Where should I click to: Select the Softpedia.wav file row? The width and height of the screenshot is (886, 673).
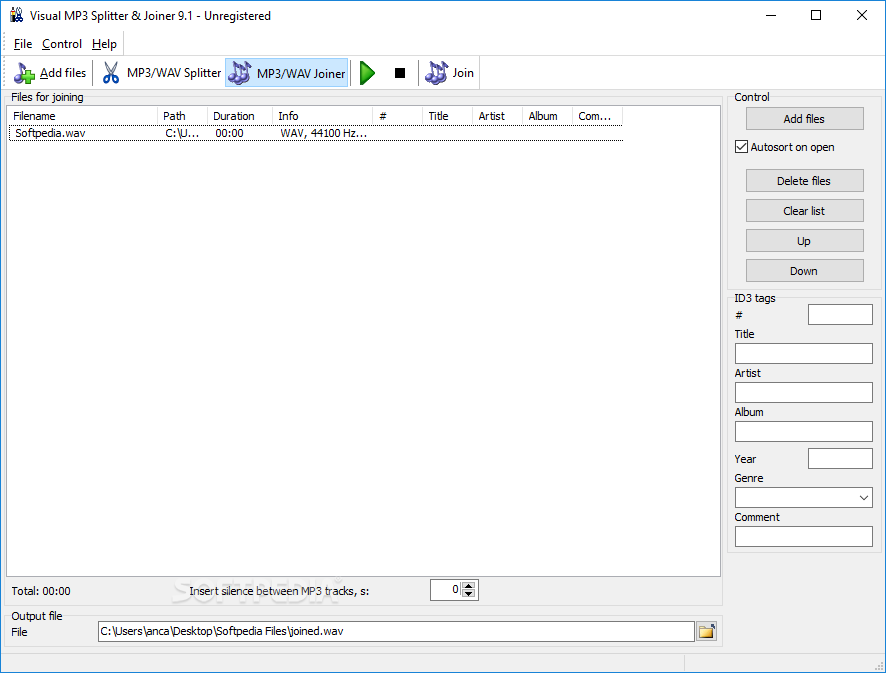click(316, 133)
